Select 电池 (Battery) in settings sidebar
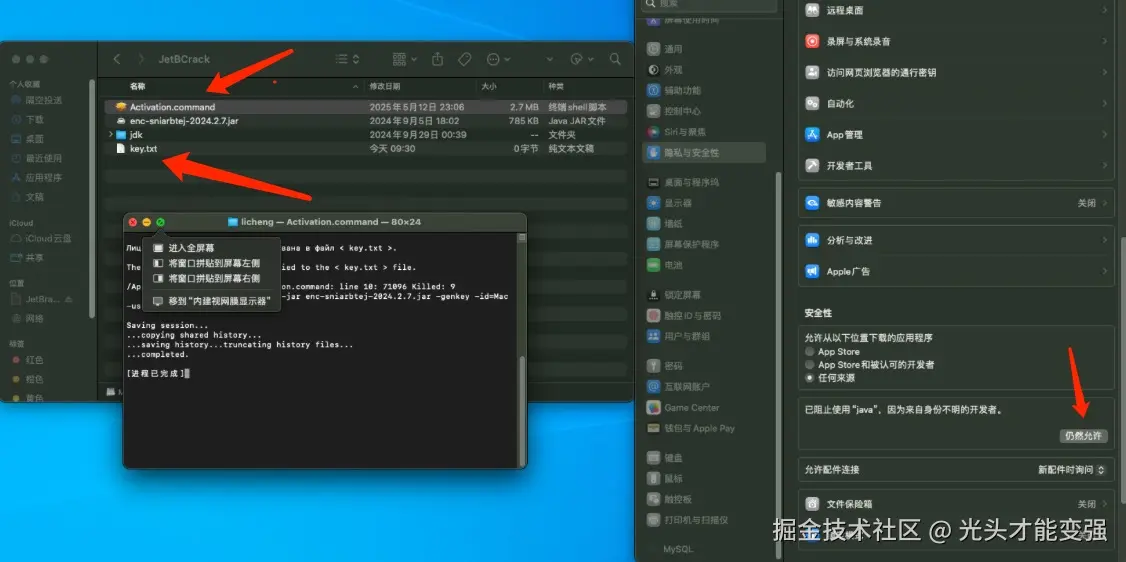Viewport: 1126px width, 562px height. click(704, 265)
